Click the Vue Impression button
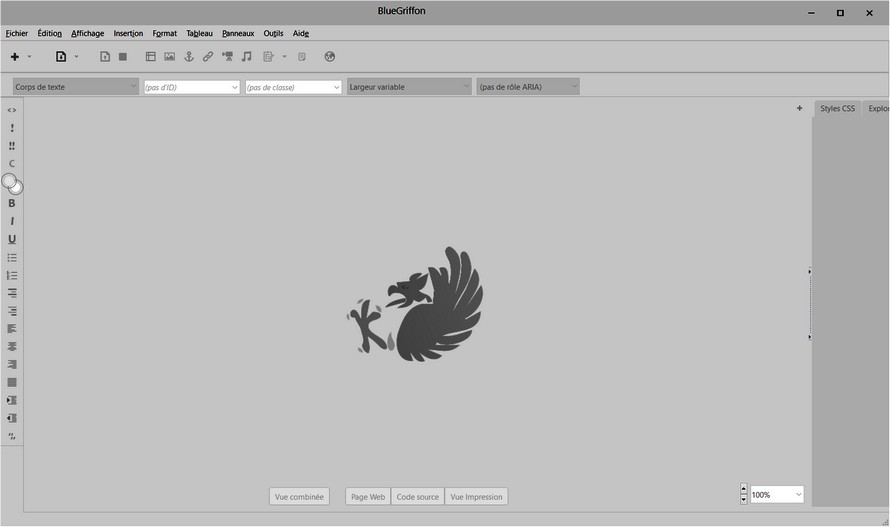890x527 pixels. (476, 497)
